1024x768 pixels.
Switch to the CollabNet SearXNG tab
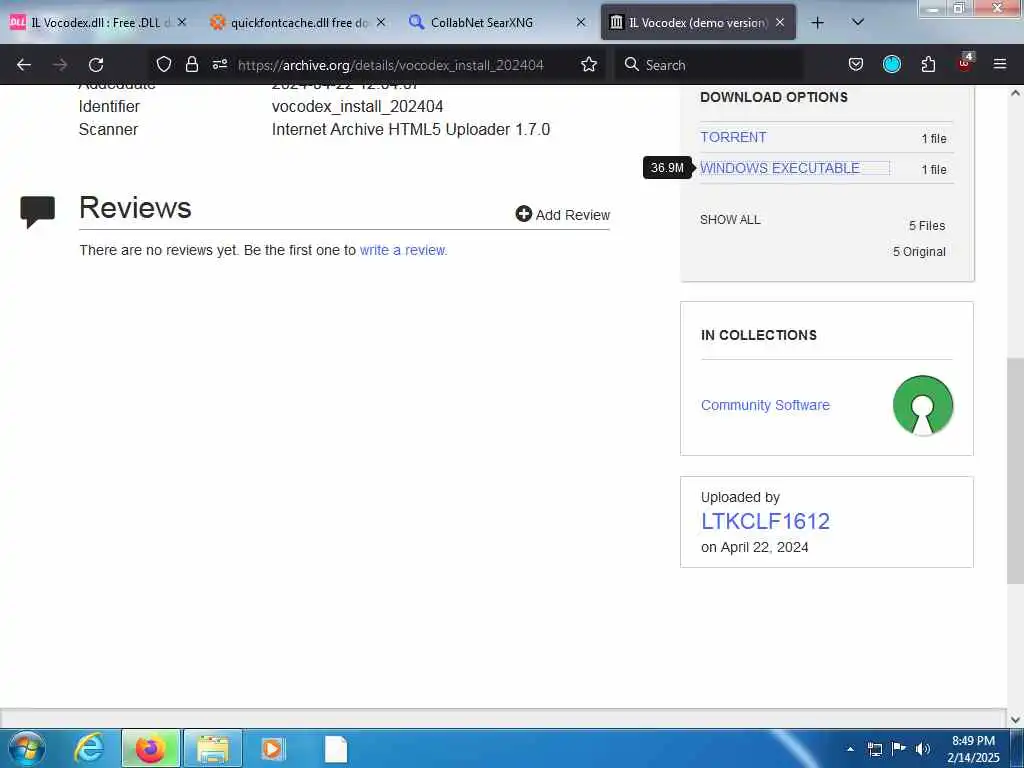pos(498,23)
